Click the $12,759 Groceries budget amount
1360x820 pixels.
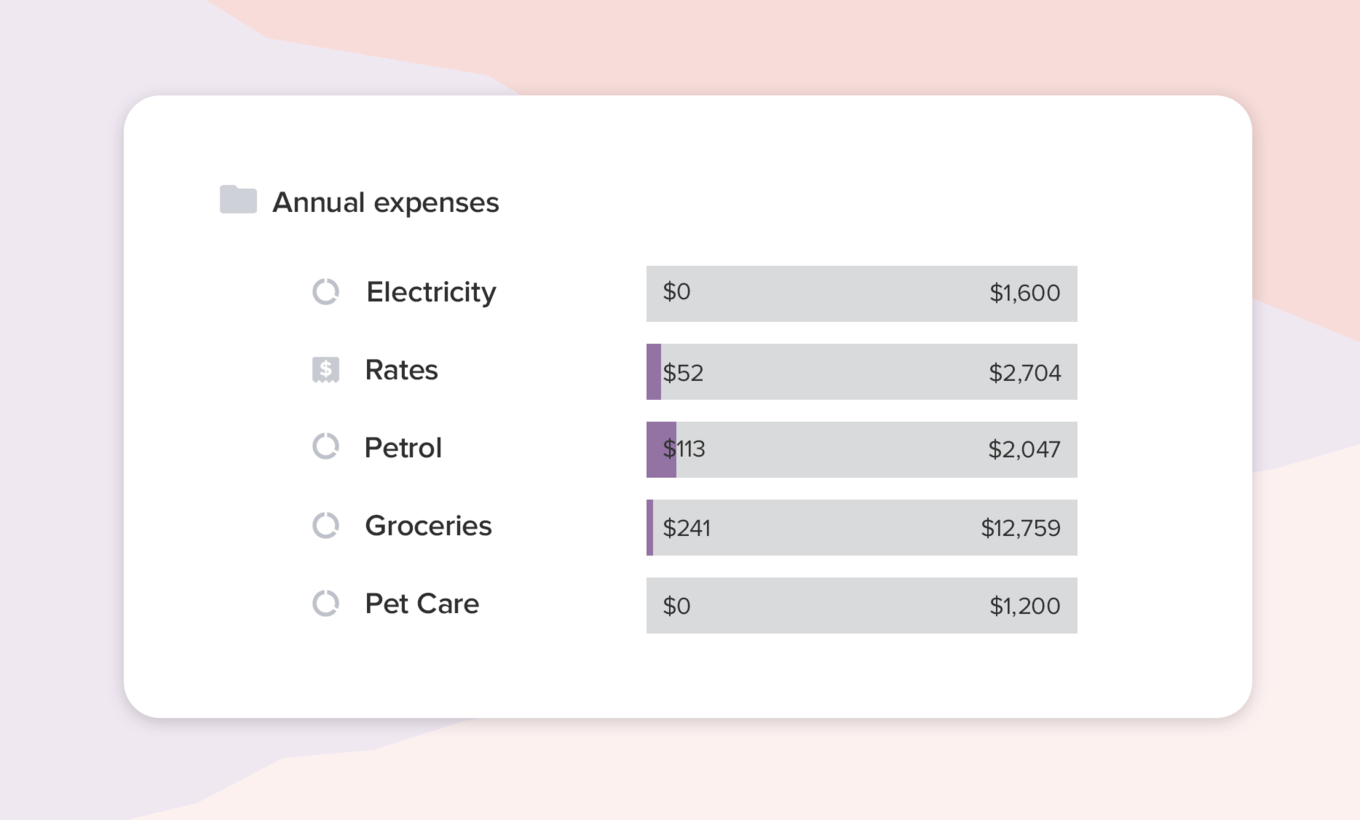(x=1022, y=527)
